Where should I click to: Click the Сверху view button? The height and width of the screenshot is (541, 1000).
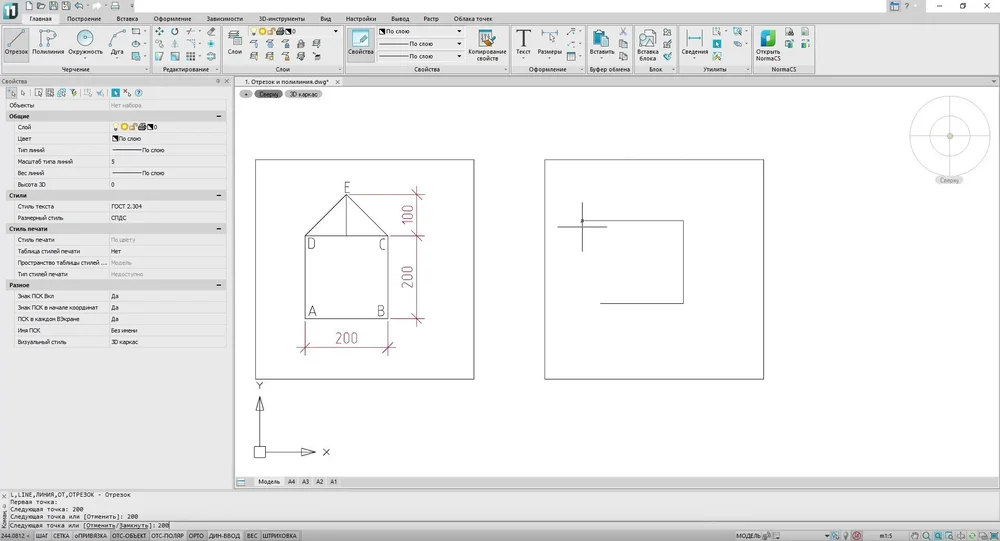tap(269, 93)
